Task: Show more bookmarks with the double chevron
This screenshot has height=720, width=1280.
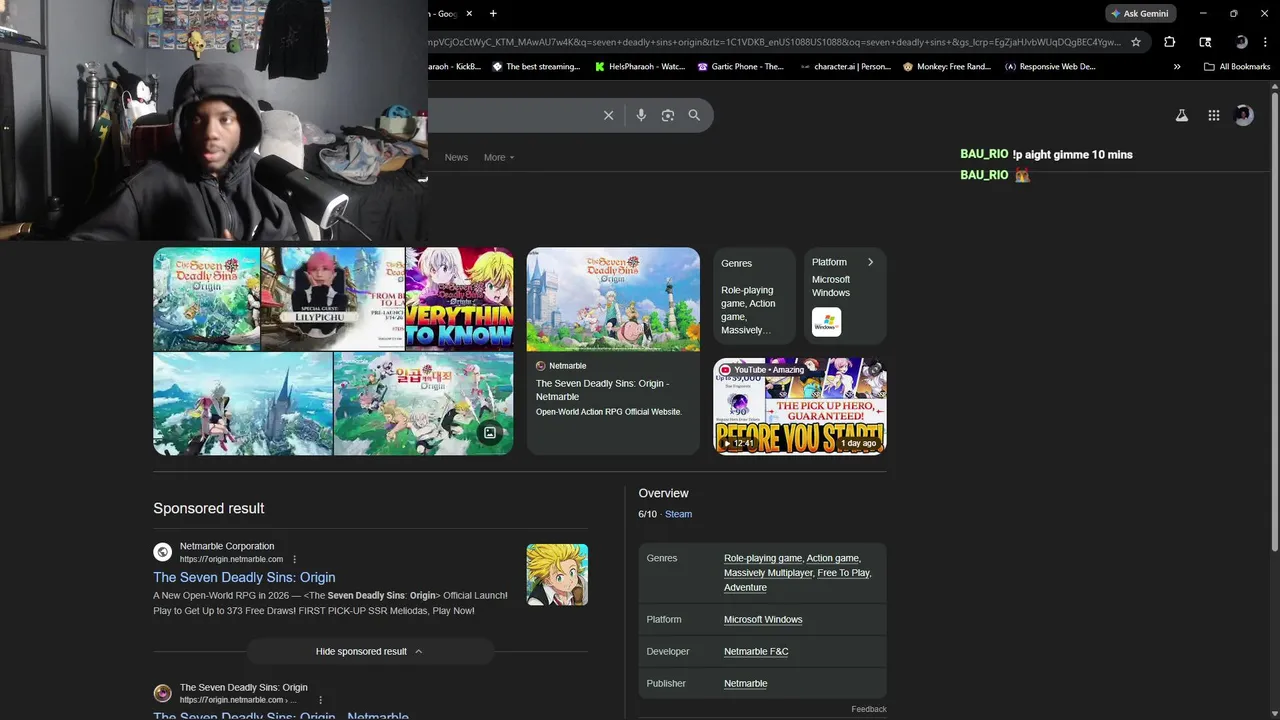Action: [1177, 67]
